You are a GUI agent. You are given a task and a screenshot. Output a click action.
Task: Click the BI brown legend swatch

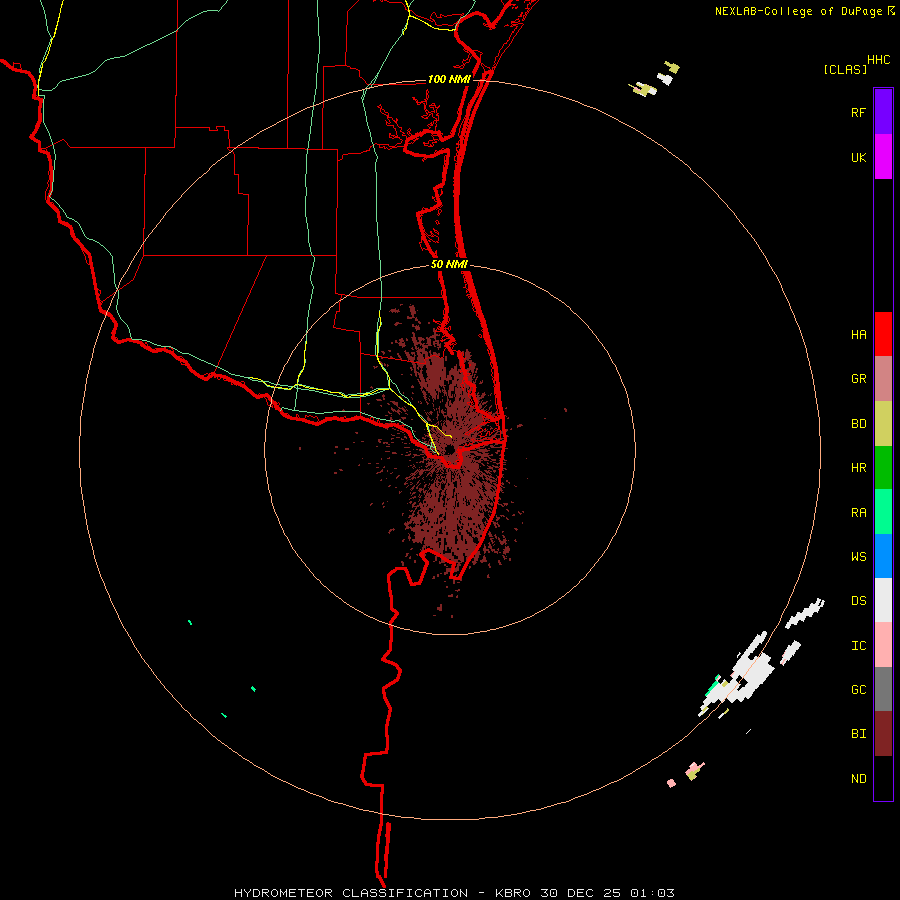tap(883, 734)
